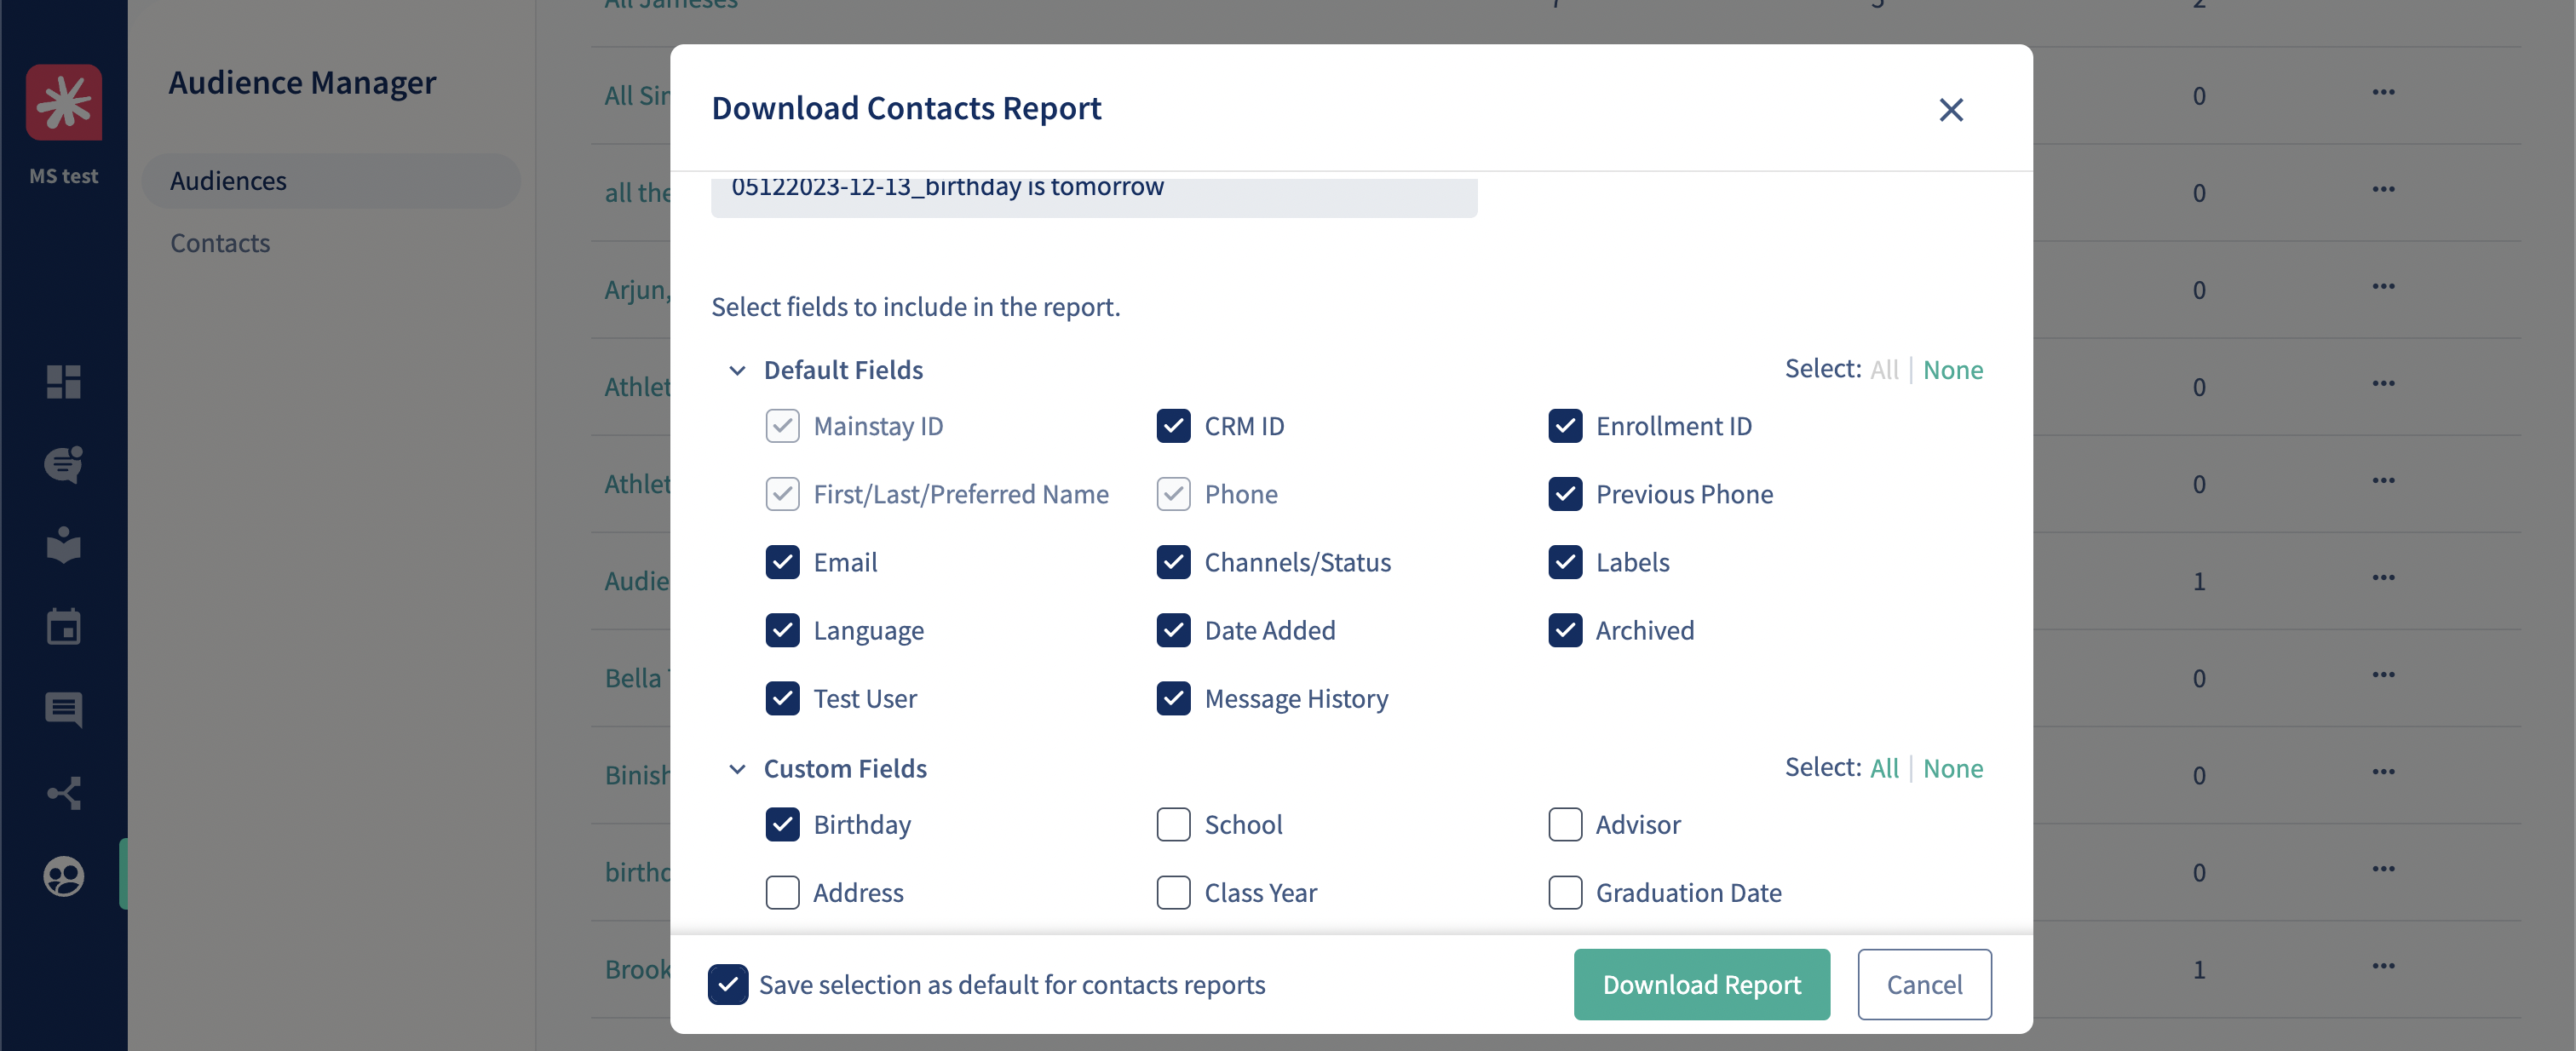This screenshot has height=1051, width=2576.
Task: Open the messages icon in sidebar
Action: click(x=64, y=710)
